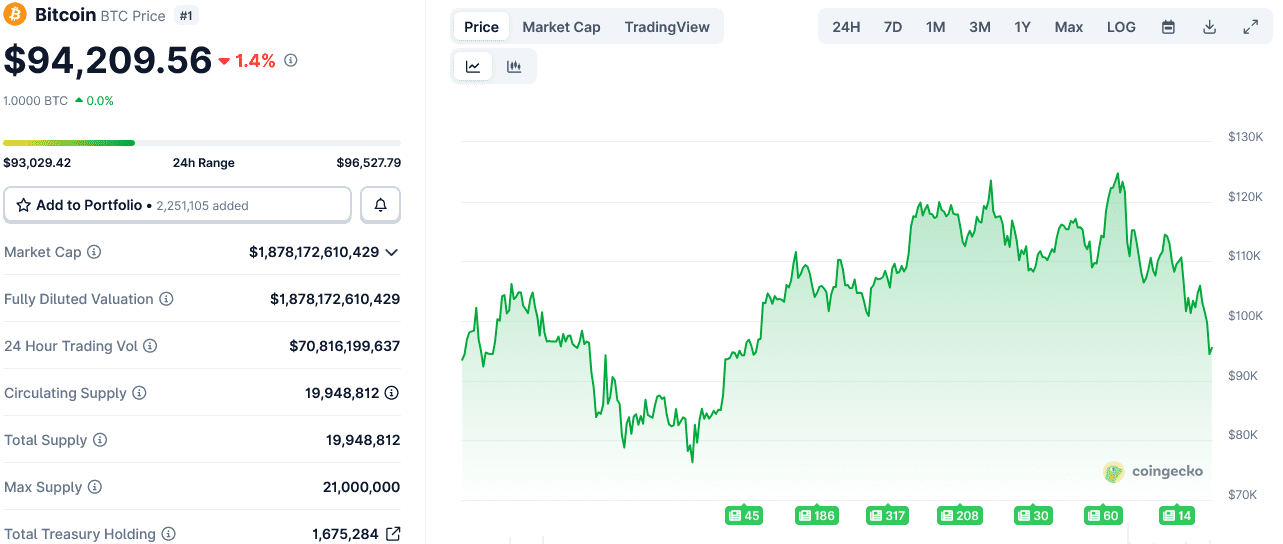The width and height of the screenshot is (1283, 544).
Task: Select the 1Y time range
Action: 1022,27
